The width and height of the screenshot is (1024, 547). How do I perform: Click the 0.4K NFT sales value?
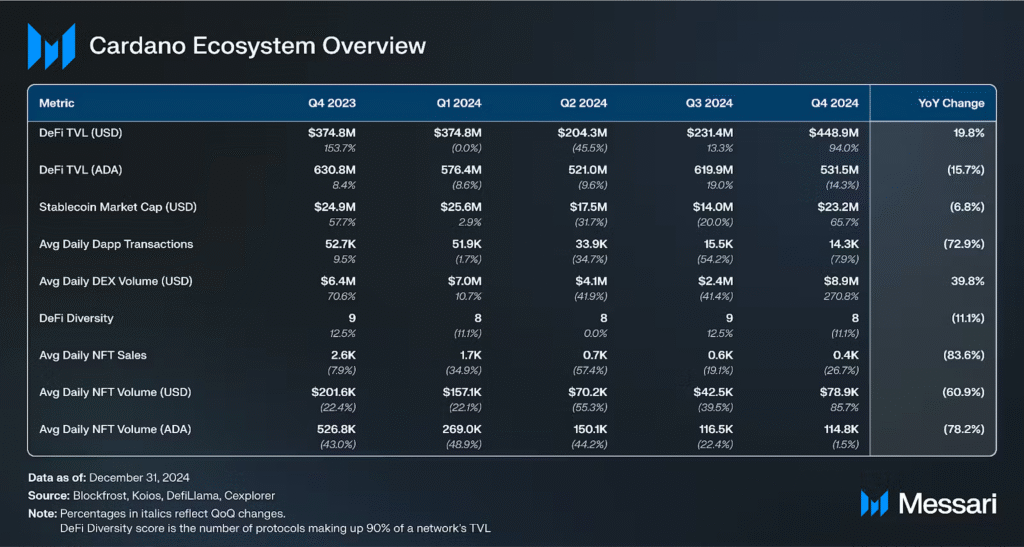[x=846, y=356]
